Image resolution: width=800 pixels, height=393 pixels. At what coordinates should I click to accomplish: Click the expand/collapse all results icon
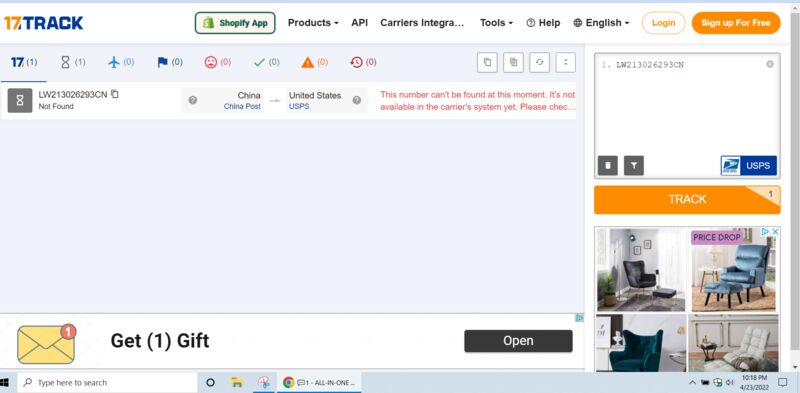coord(565,62)
